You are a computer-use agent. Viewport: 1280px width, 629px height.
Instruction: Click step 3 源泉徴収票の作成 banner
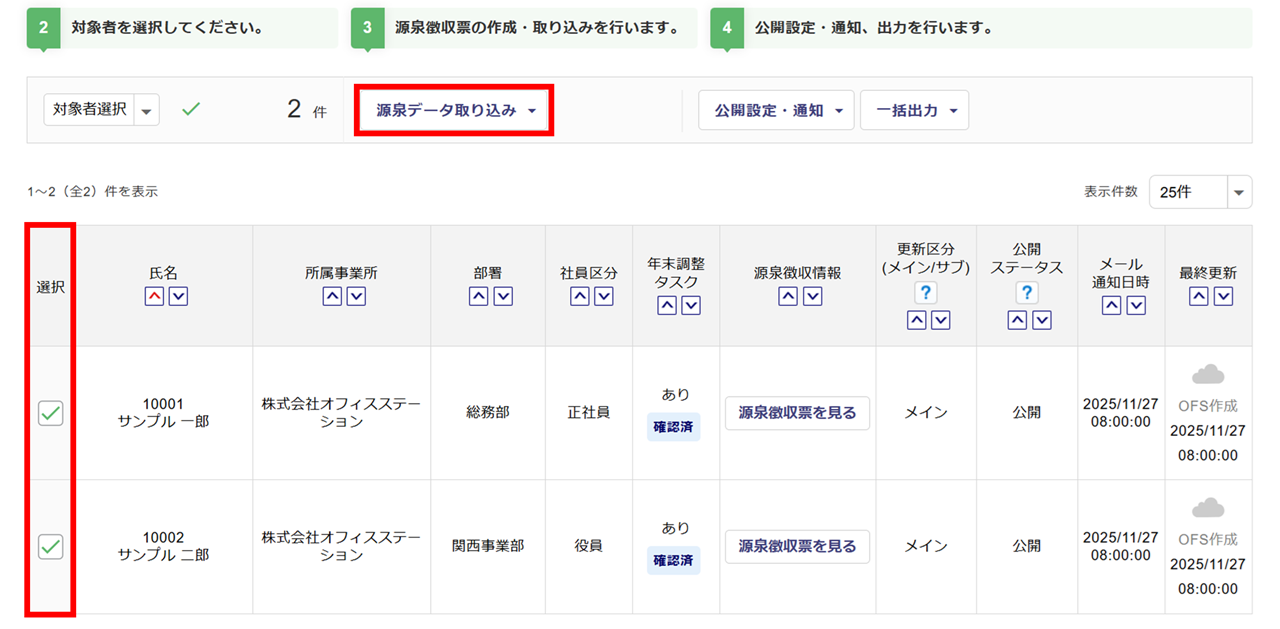coord(524,28)
